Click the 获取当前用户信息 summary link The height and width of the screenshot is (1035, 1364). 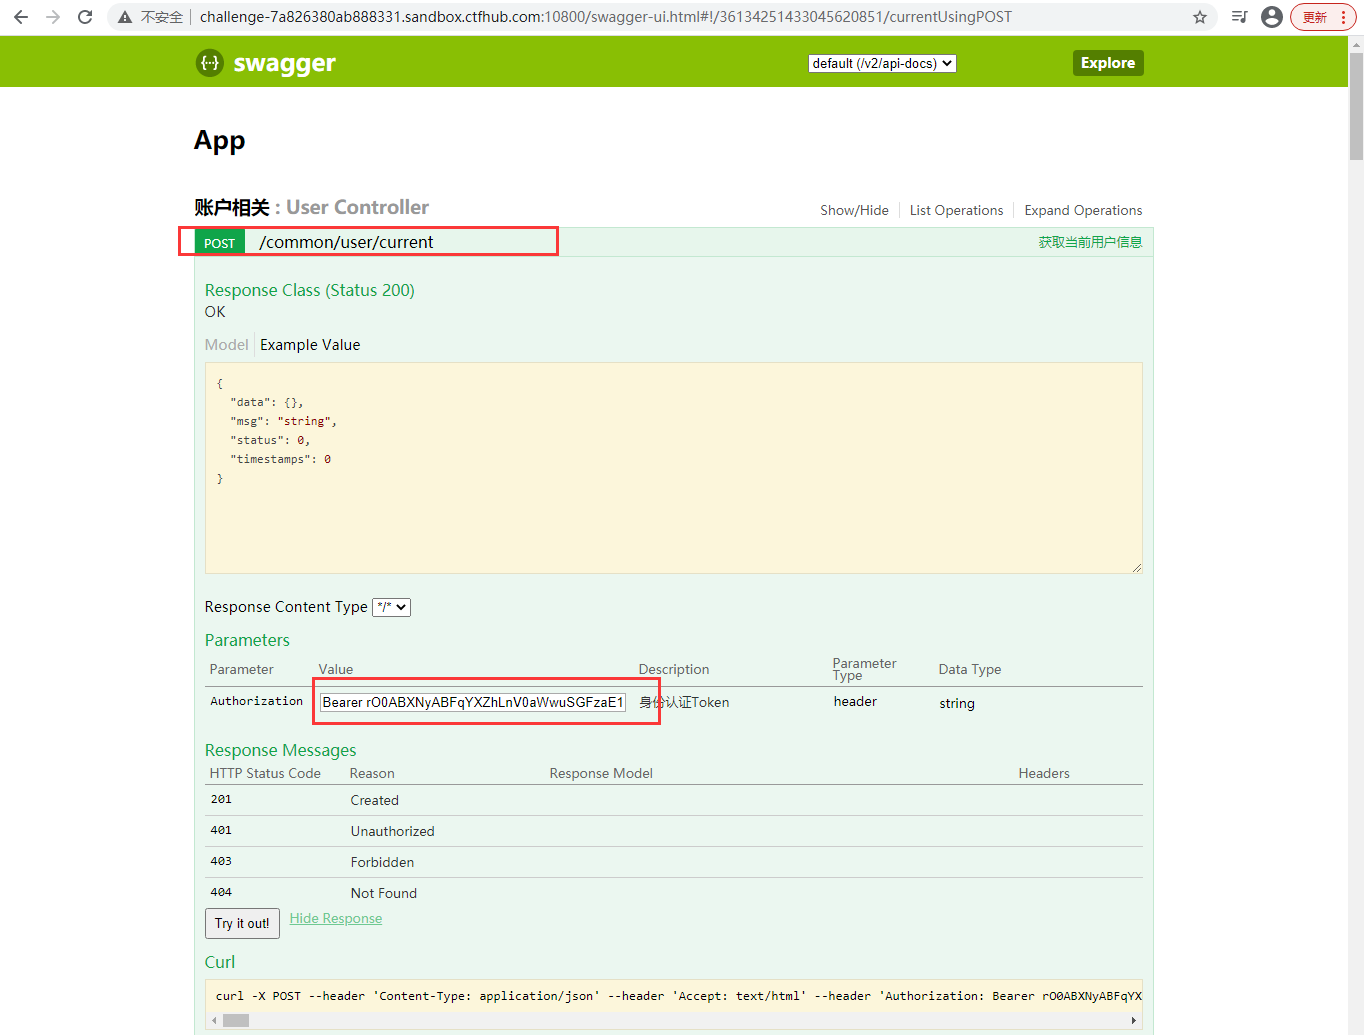coord(1090,242)
